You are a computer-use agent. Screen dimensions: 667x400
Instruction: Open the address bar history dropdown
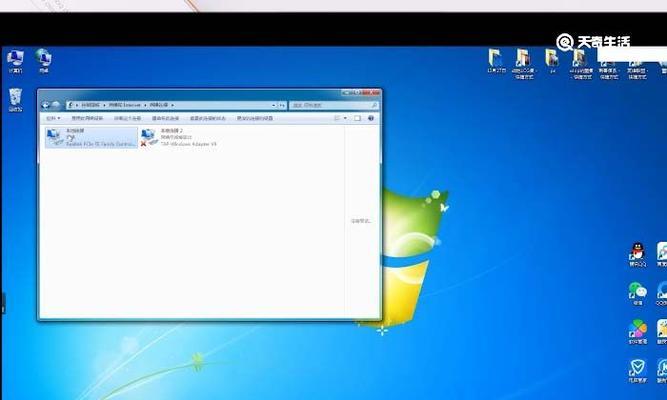point(274,105)
